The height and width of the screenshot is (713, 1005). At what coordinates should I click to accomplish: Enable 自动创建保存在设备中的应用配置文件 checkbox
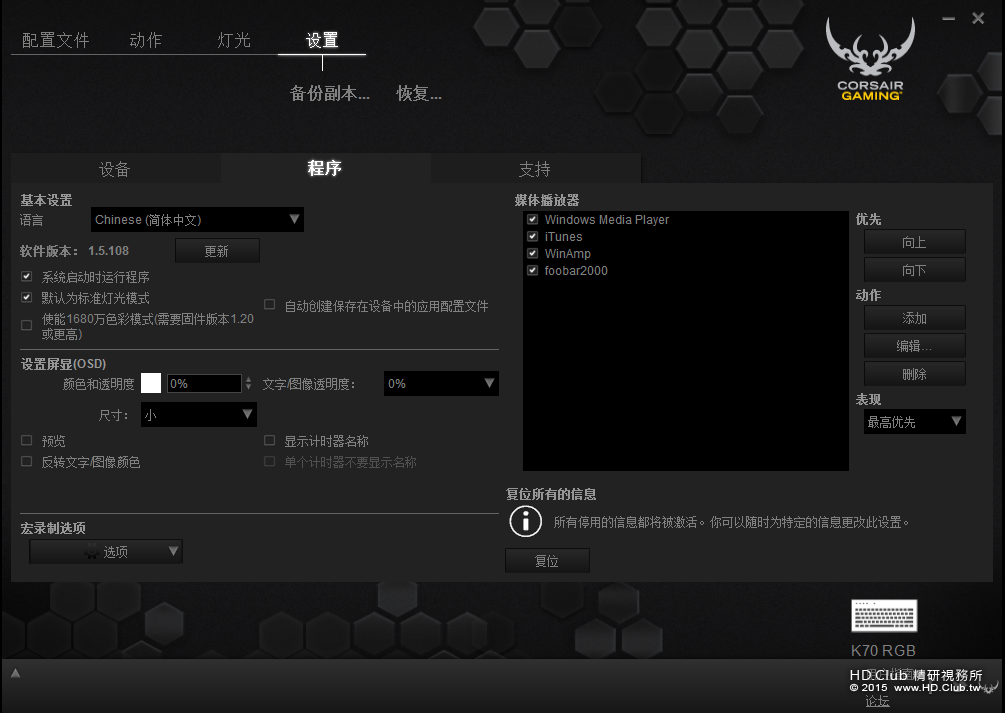click(270, 305)
